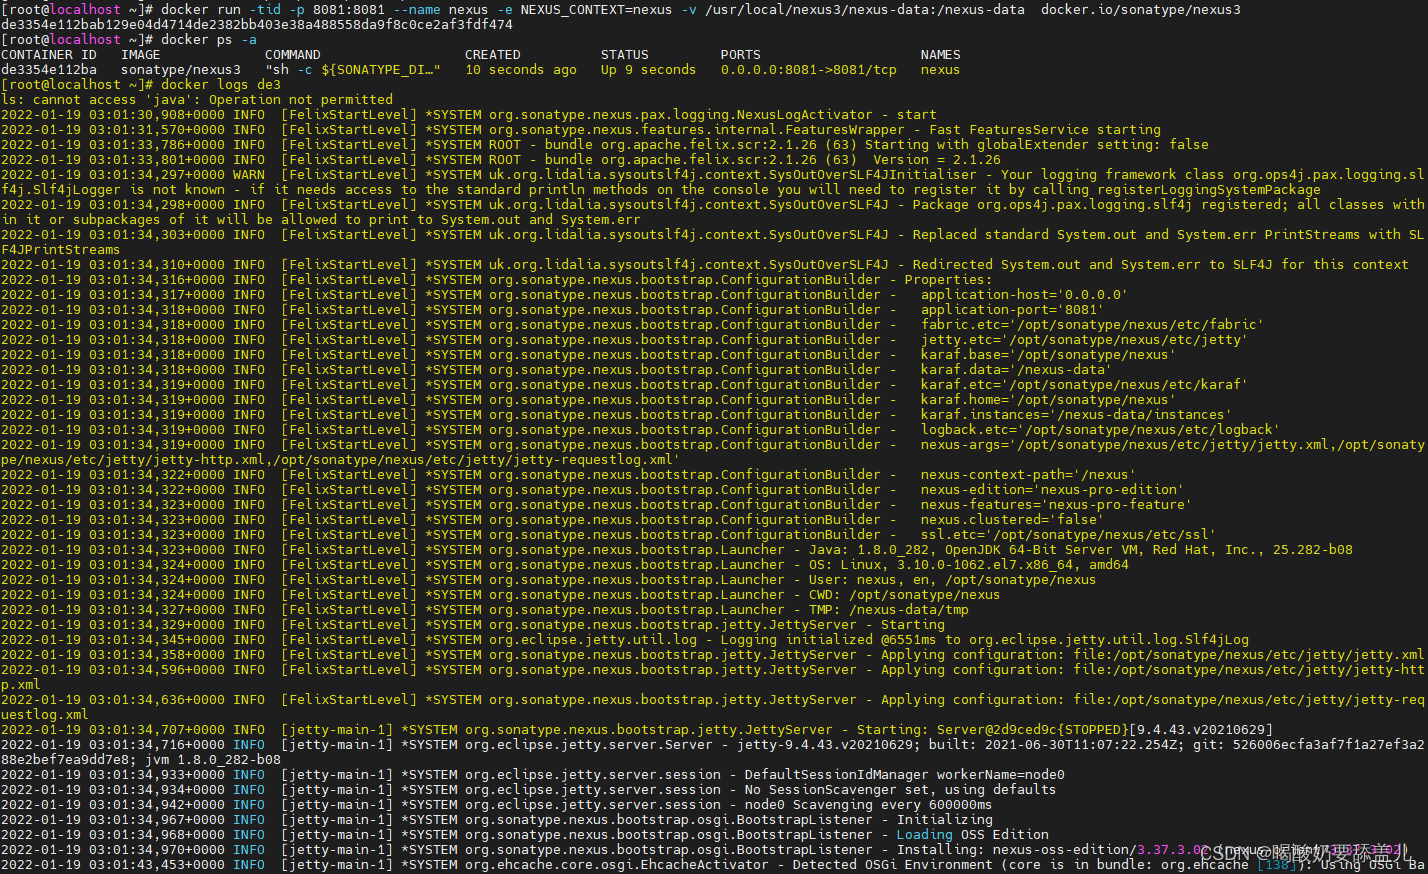
Task: Click timestamp 2022-01-19 03:01:43,453+0000
Action: pyautogui.click(x=113, y=865)
